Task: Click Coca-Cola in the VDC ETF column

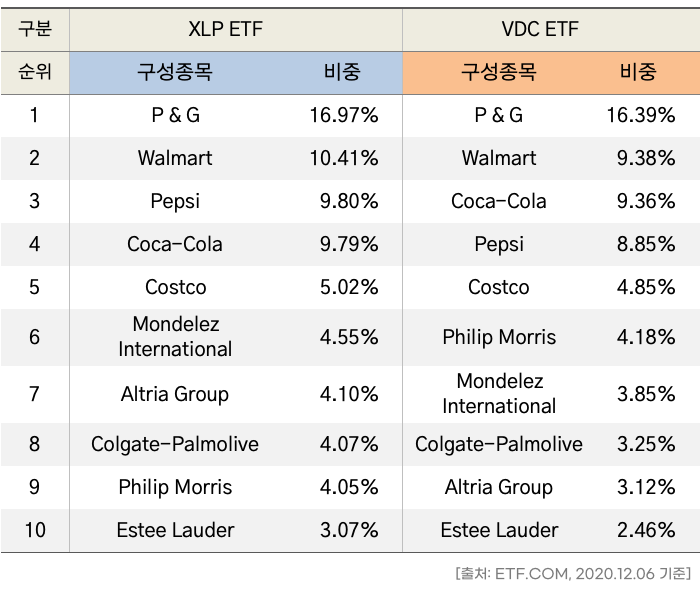Action: point(498,201)
